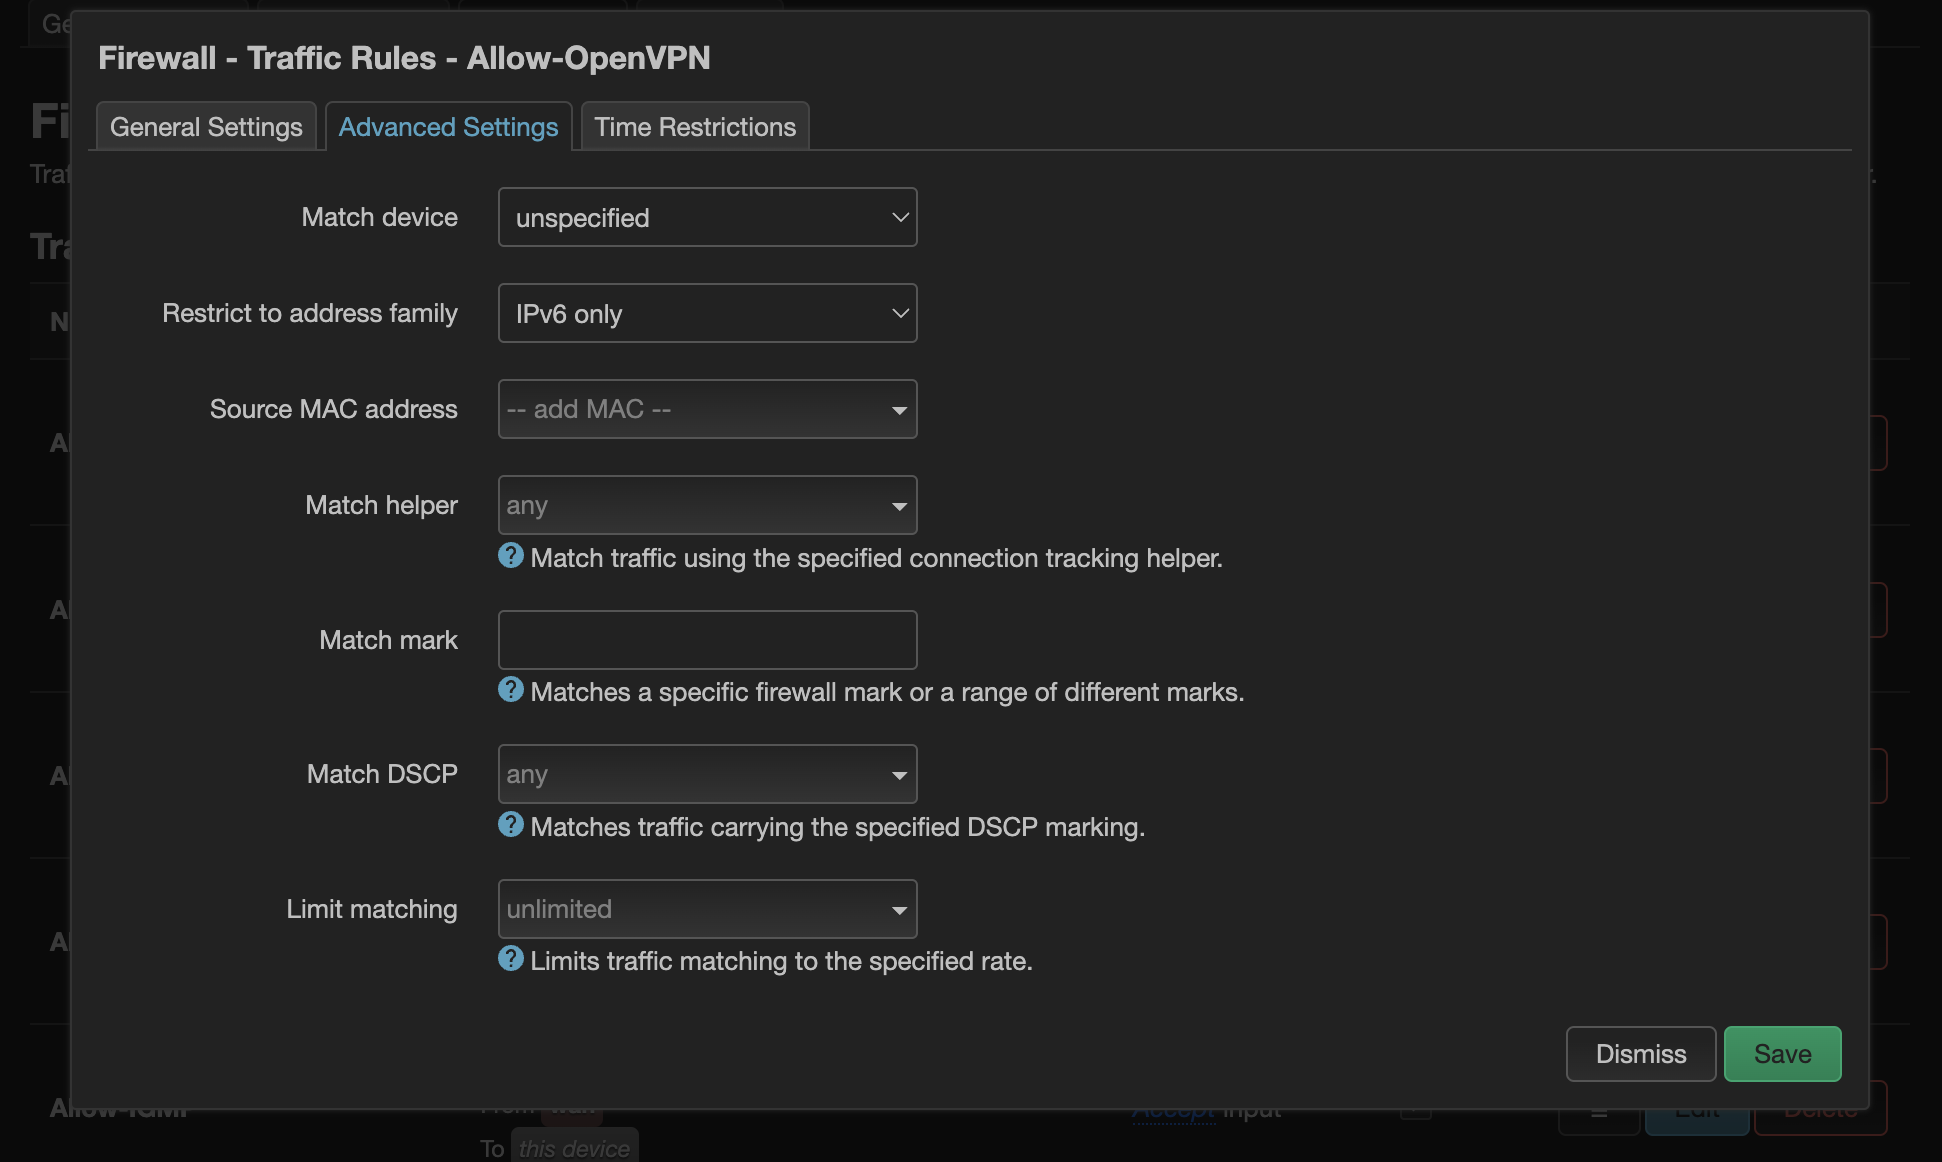The image size is (1942, 1162).
Task: Click the Match mark label
Action: tap(388, 640)
